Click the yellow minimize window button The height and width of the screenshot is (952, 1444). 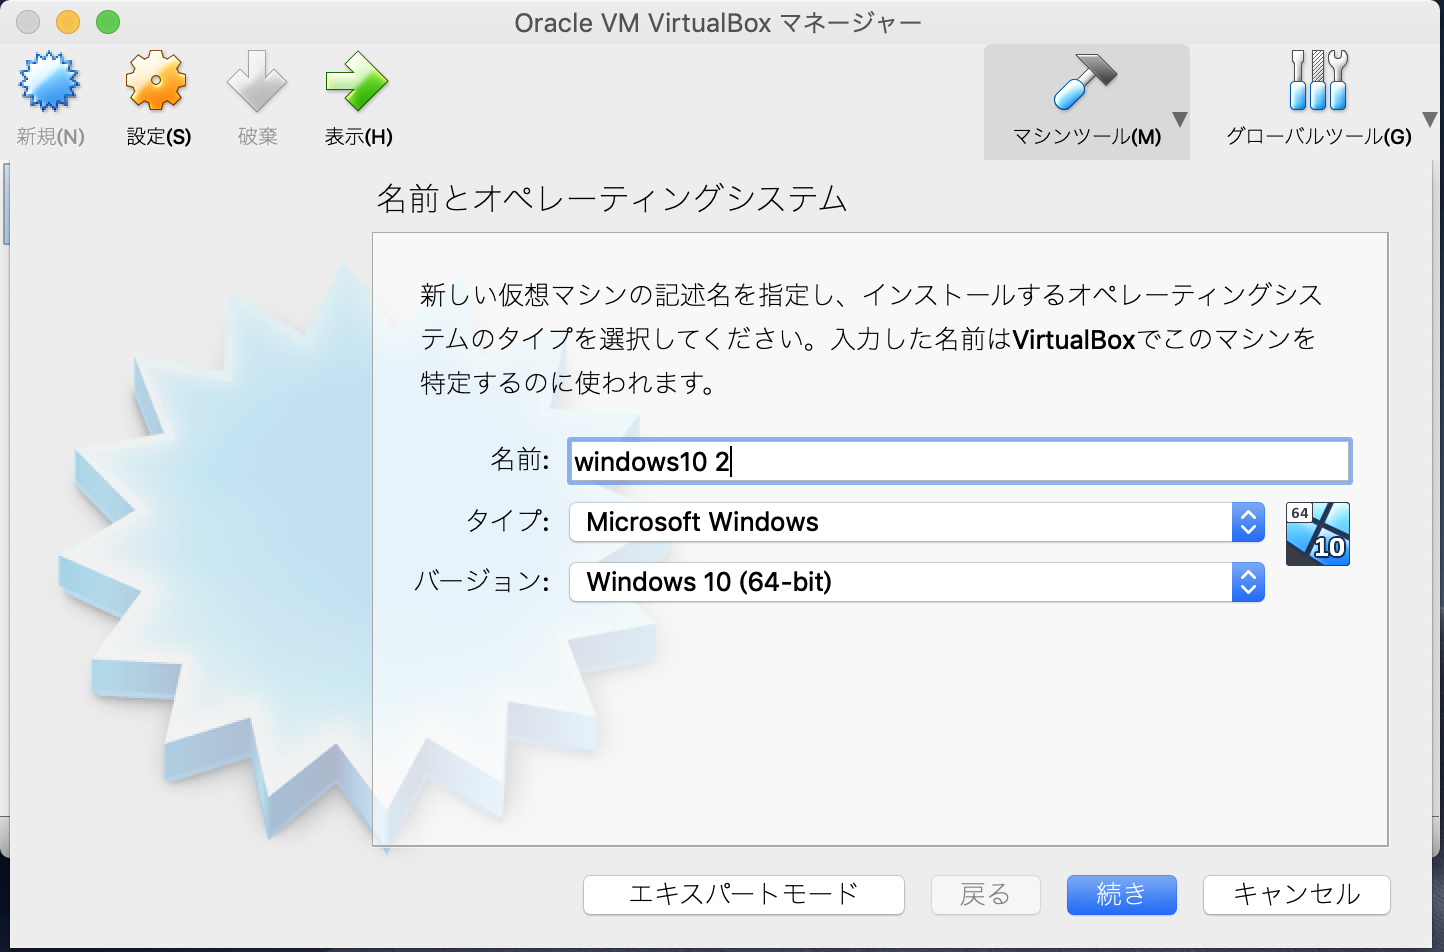click(x=68, y=22)
